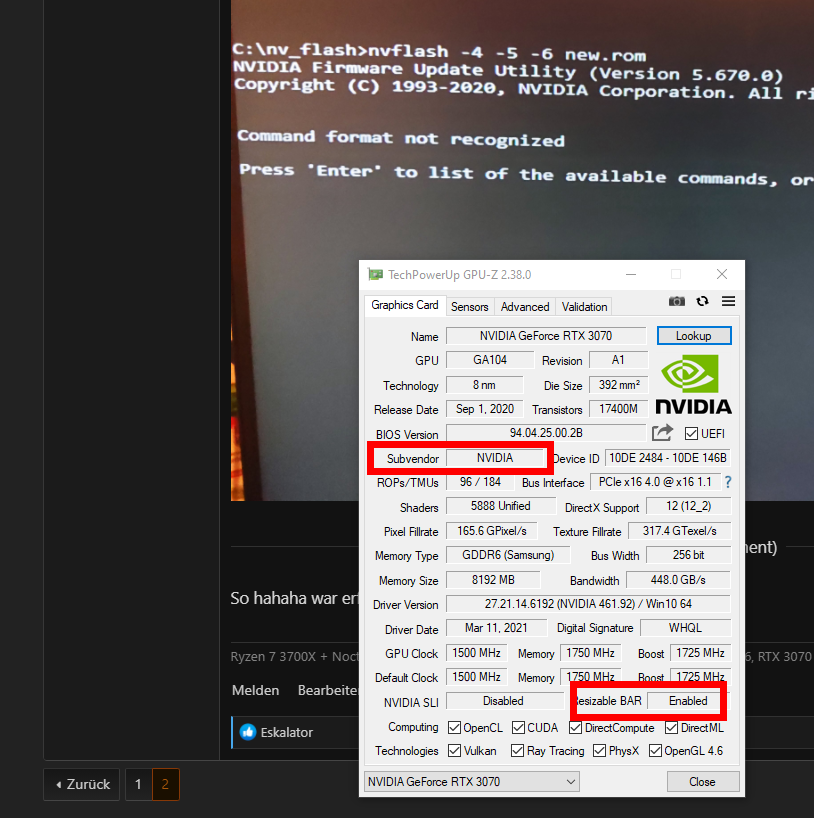Click the Texture Fillrate 317.4 GTexel/s field
Screen dimensions: 814x818
click(x=679, y=531)
